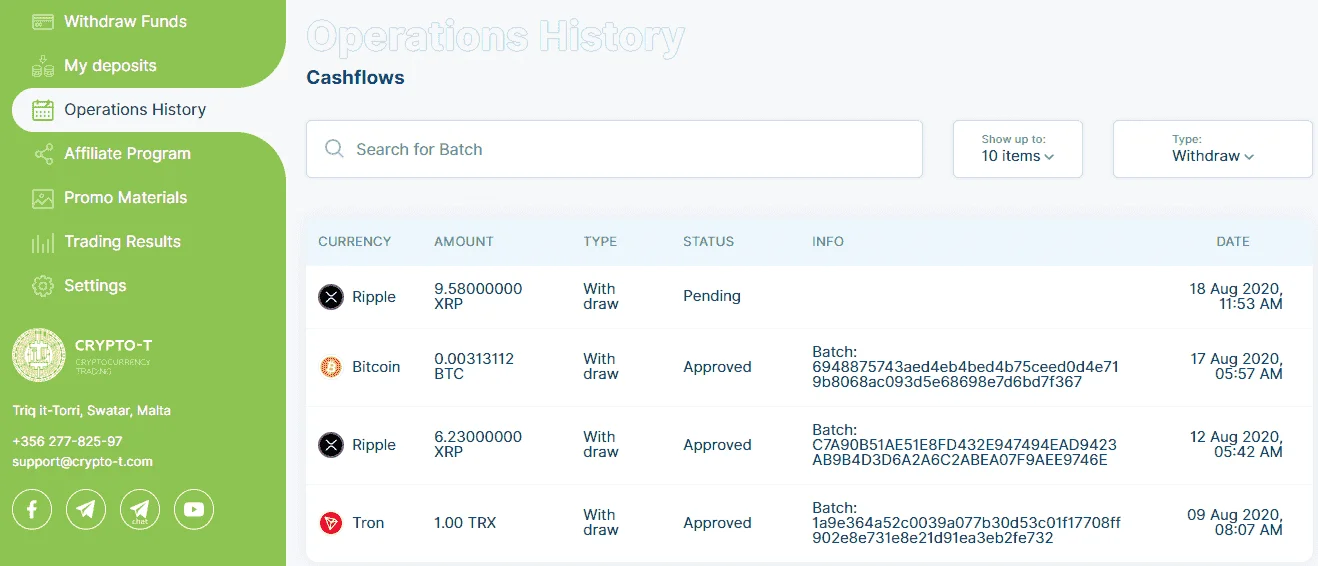
Task: Open Withdraw Funds menu item
Action: pos(125,21)
